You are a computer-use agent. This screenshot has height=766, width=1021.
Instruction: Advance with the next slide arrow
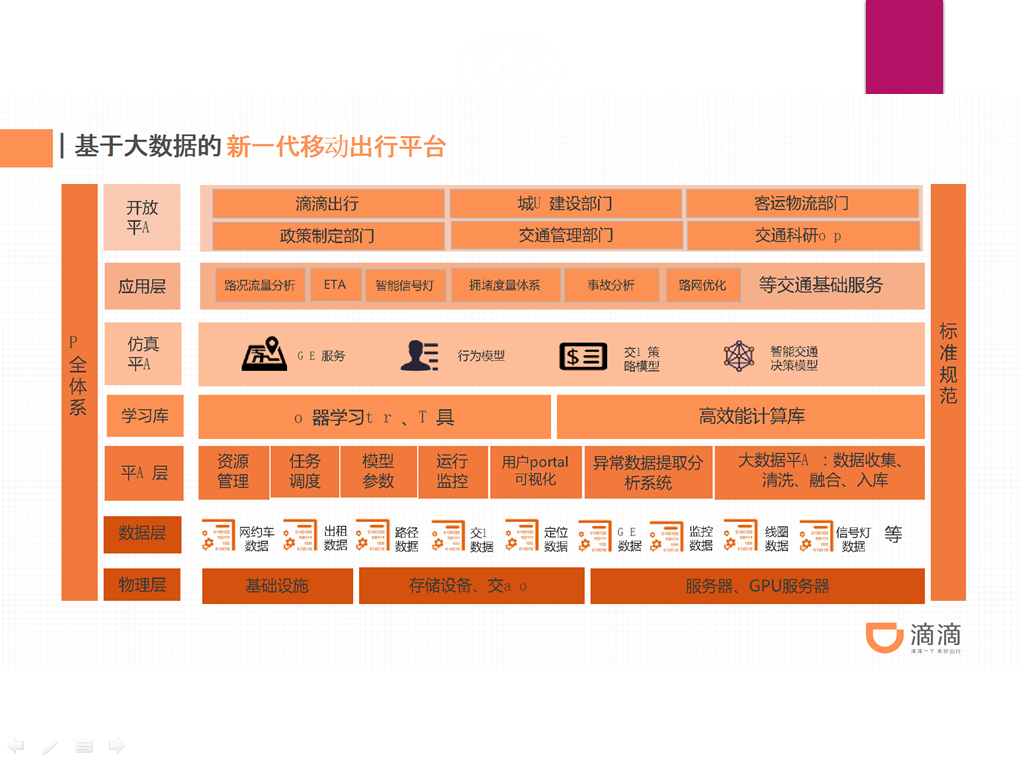[x=117, y=745]
